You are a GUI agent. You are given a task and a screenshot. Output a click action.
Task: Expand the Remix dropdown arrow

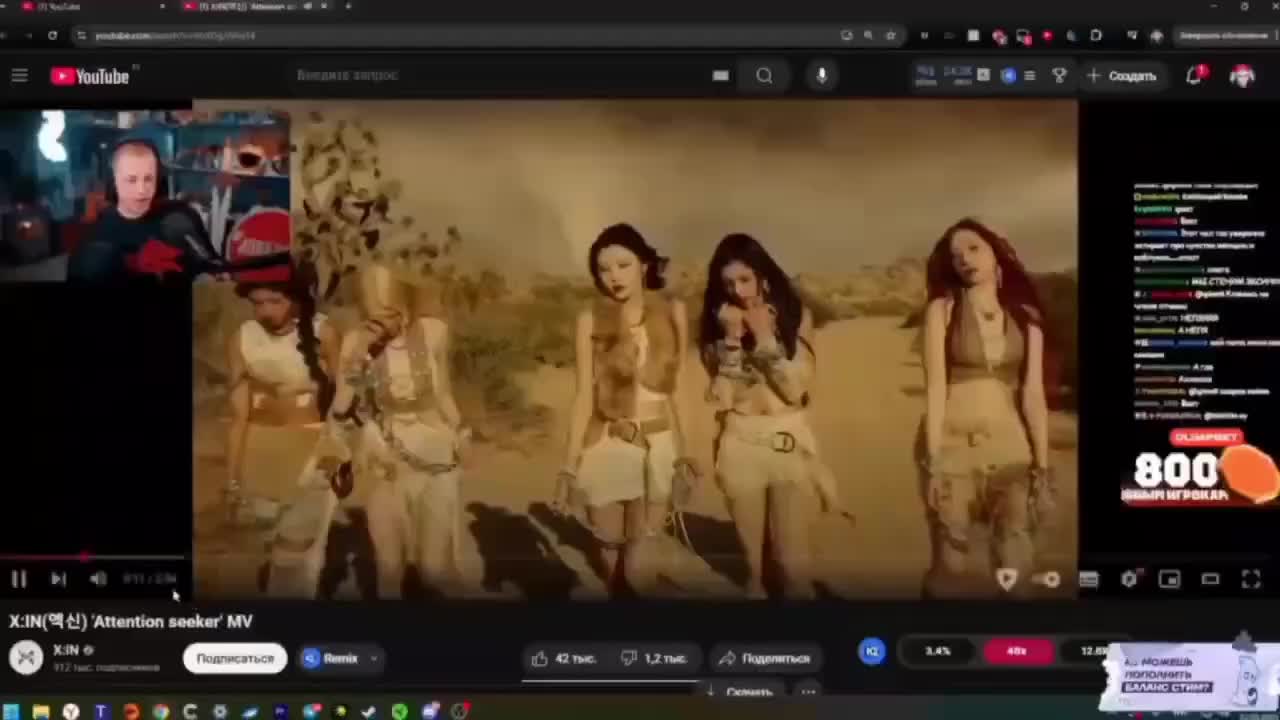(x=374, y=658)
